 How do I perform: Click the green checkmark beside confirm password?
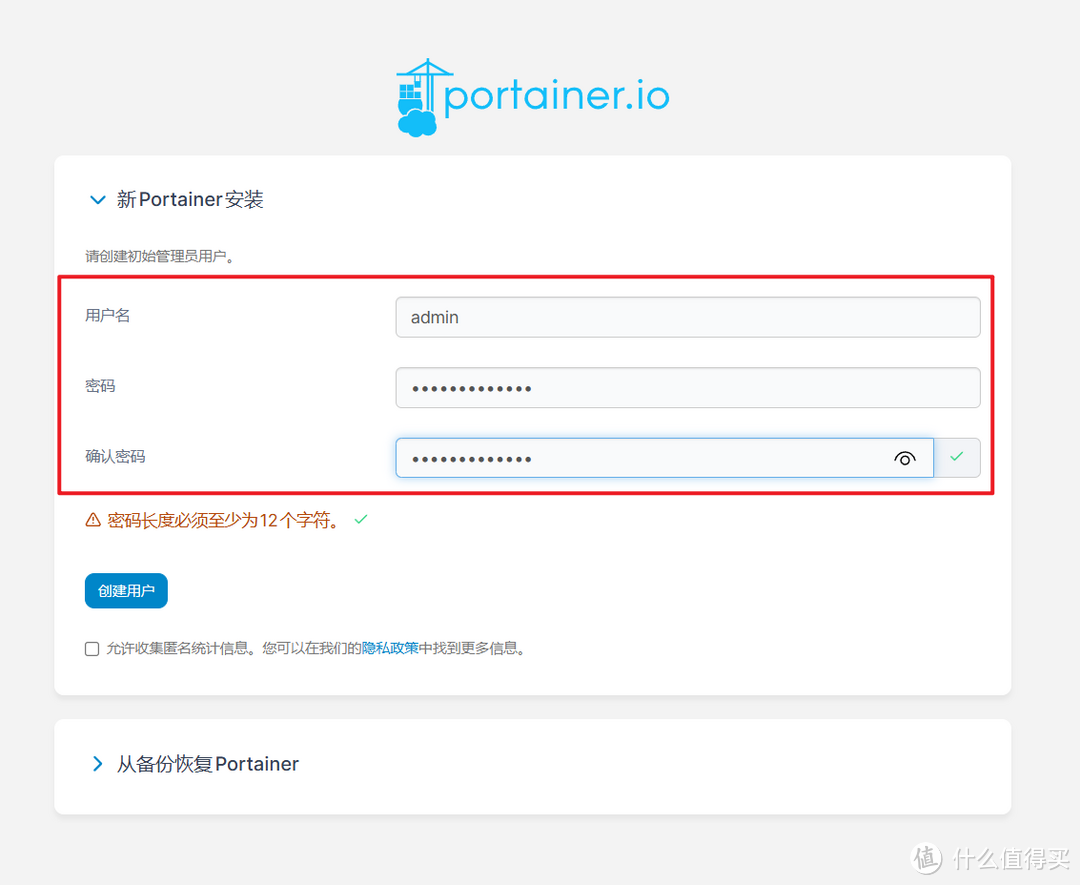point(957,458)
